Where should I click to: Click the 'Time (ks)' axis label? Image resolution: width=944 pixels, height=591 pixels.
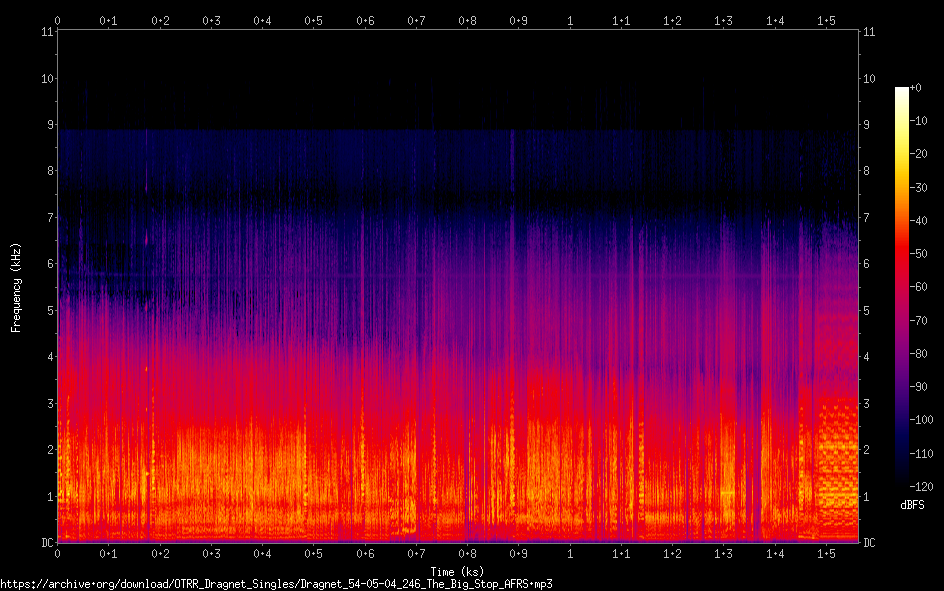(457, 571)
